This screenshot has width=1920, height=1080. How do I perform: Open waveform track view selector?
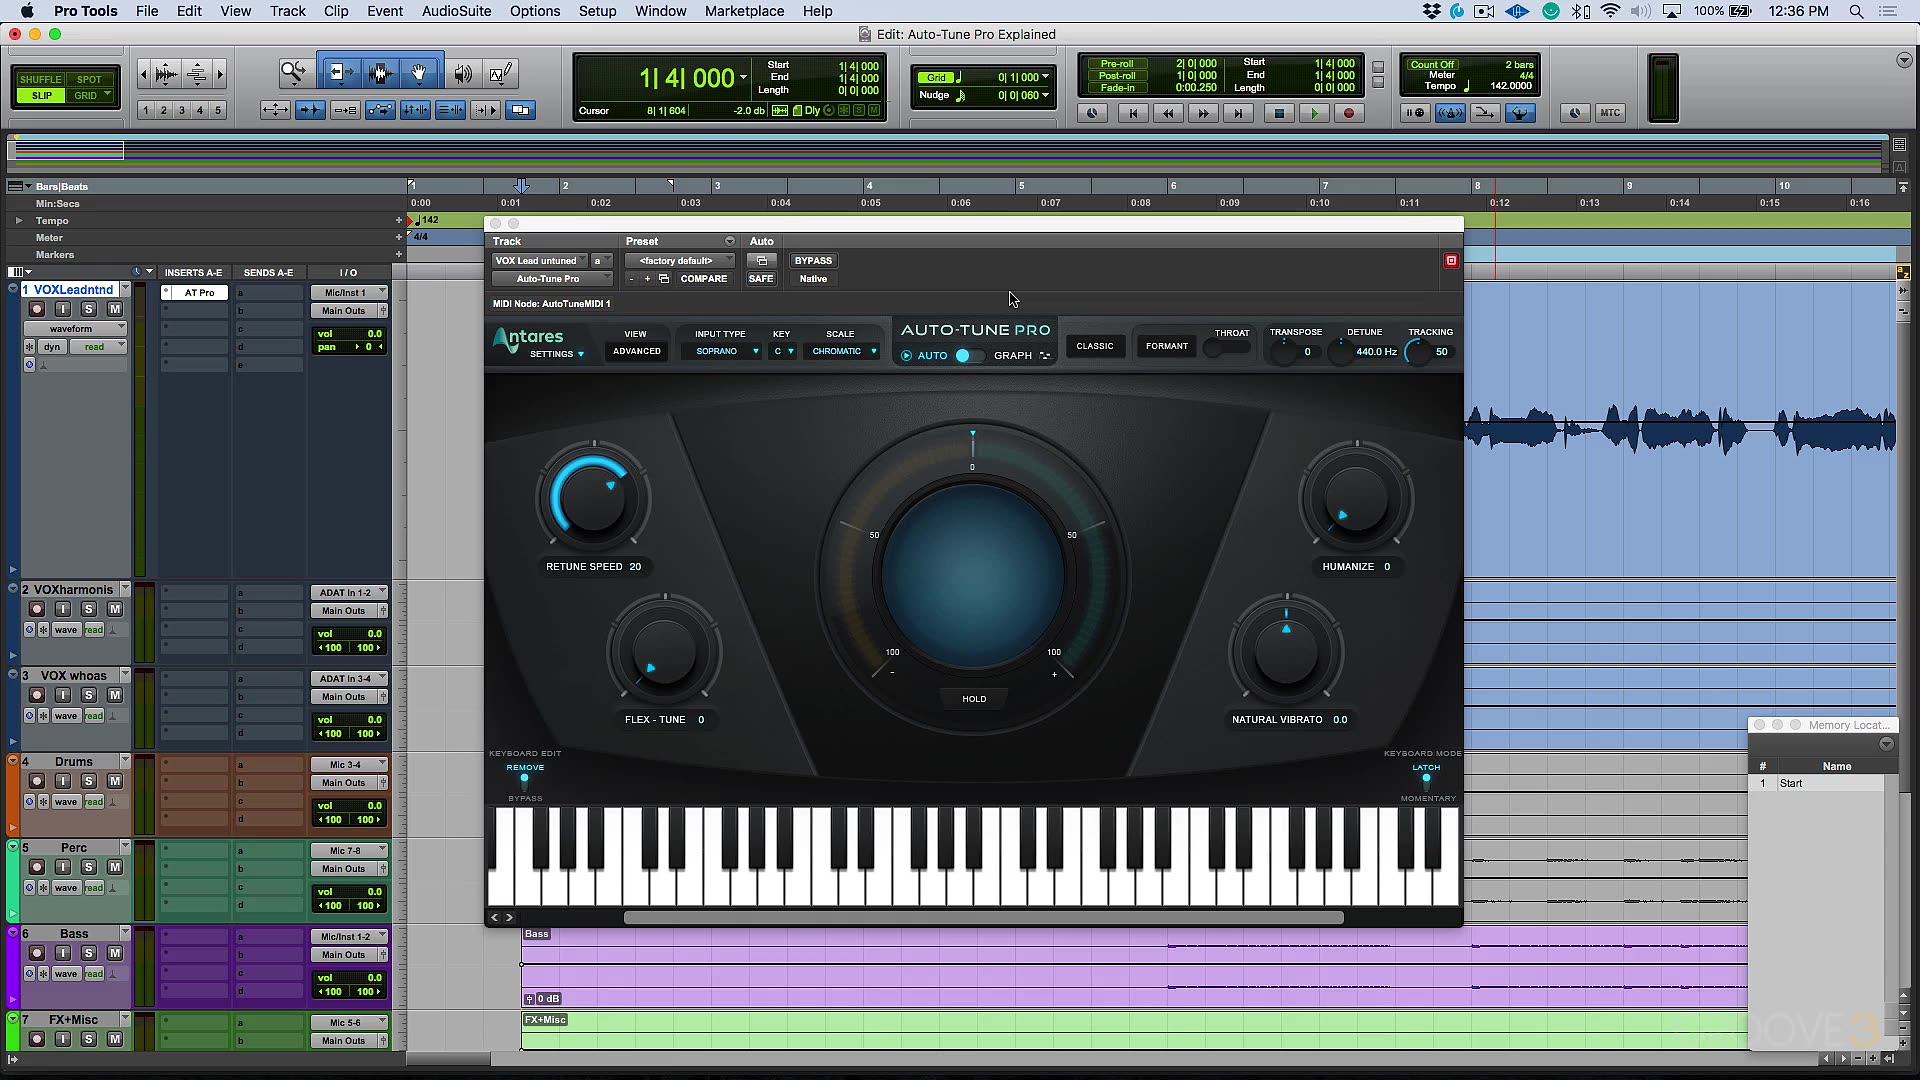point(75,329)
